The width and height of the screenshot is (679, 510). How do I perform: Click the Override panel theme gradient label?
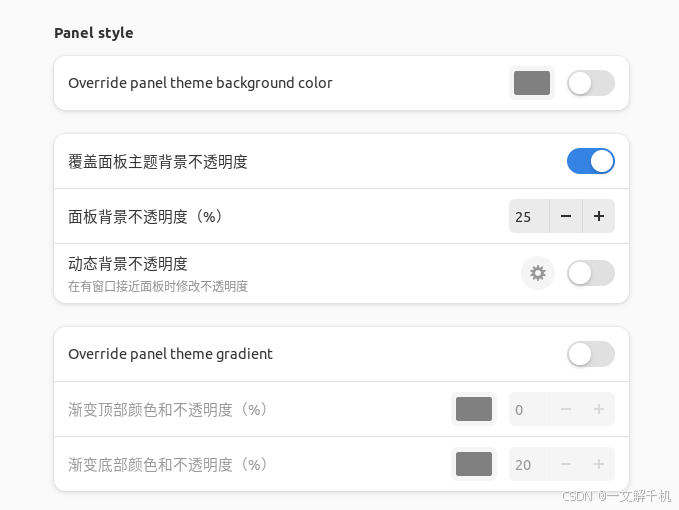click(170, 354)
